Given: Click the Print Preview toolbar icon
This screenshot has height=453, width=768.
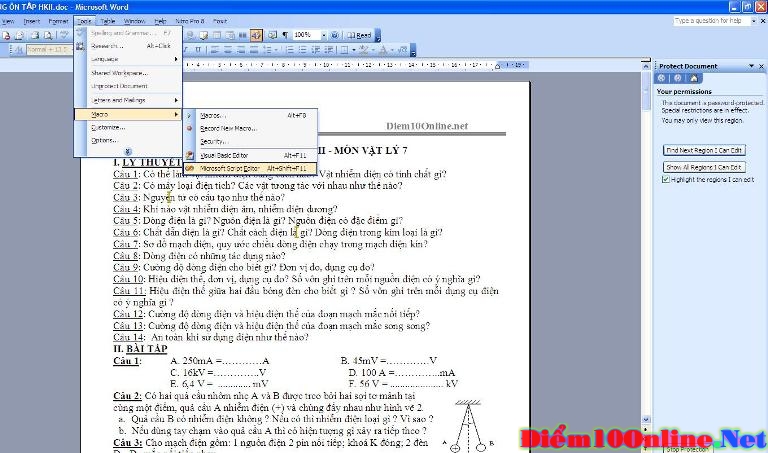Looking at the screenshot, I should 48,35.
